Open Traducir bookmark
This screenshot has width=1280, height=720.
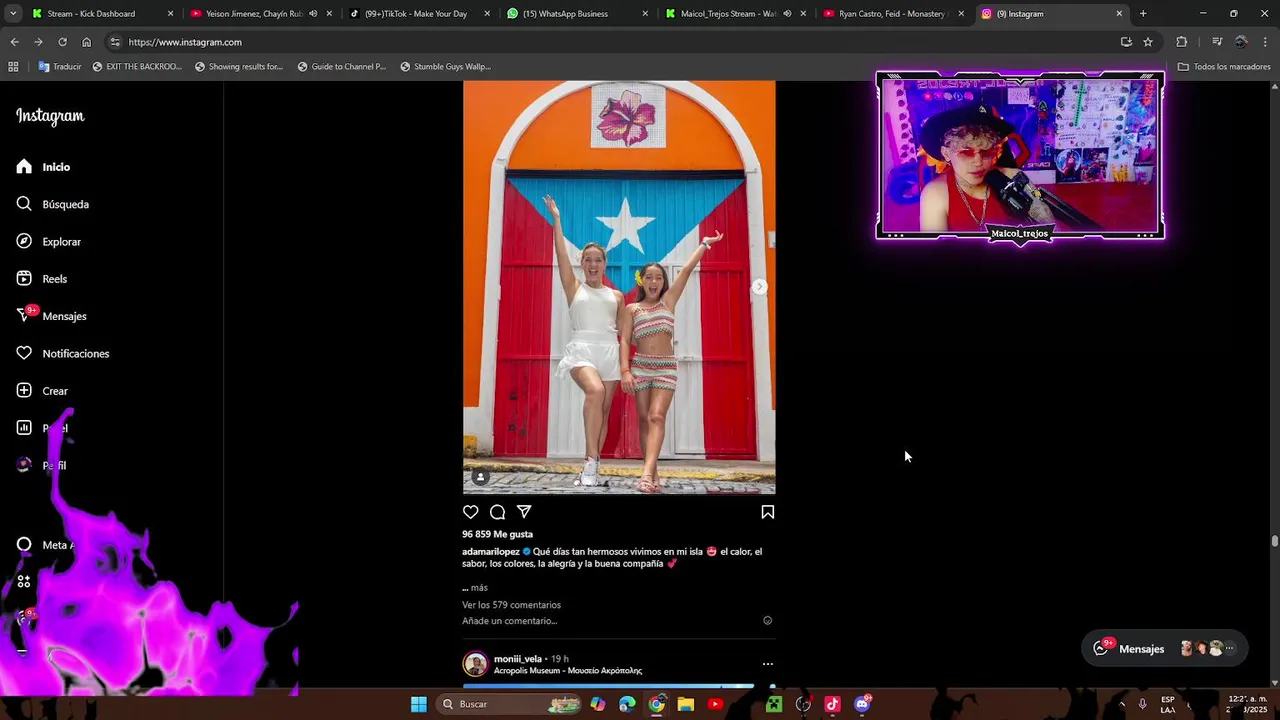(x=60, y=67)
